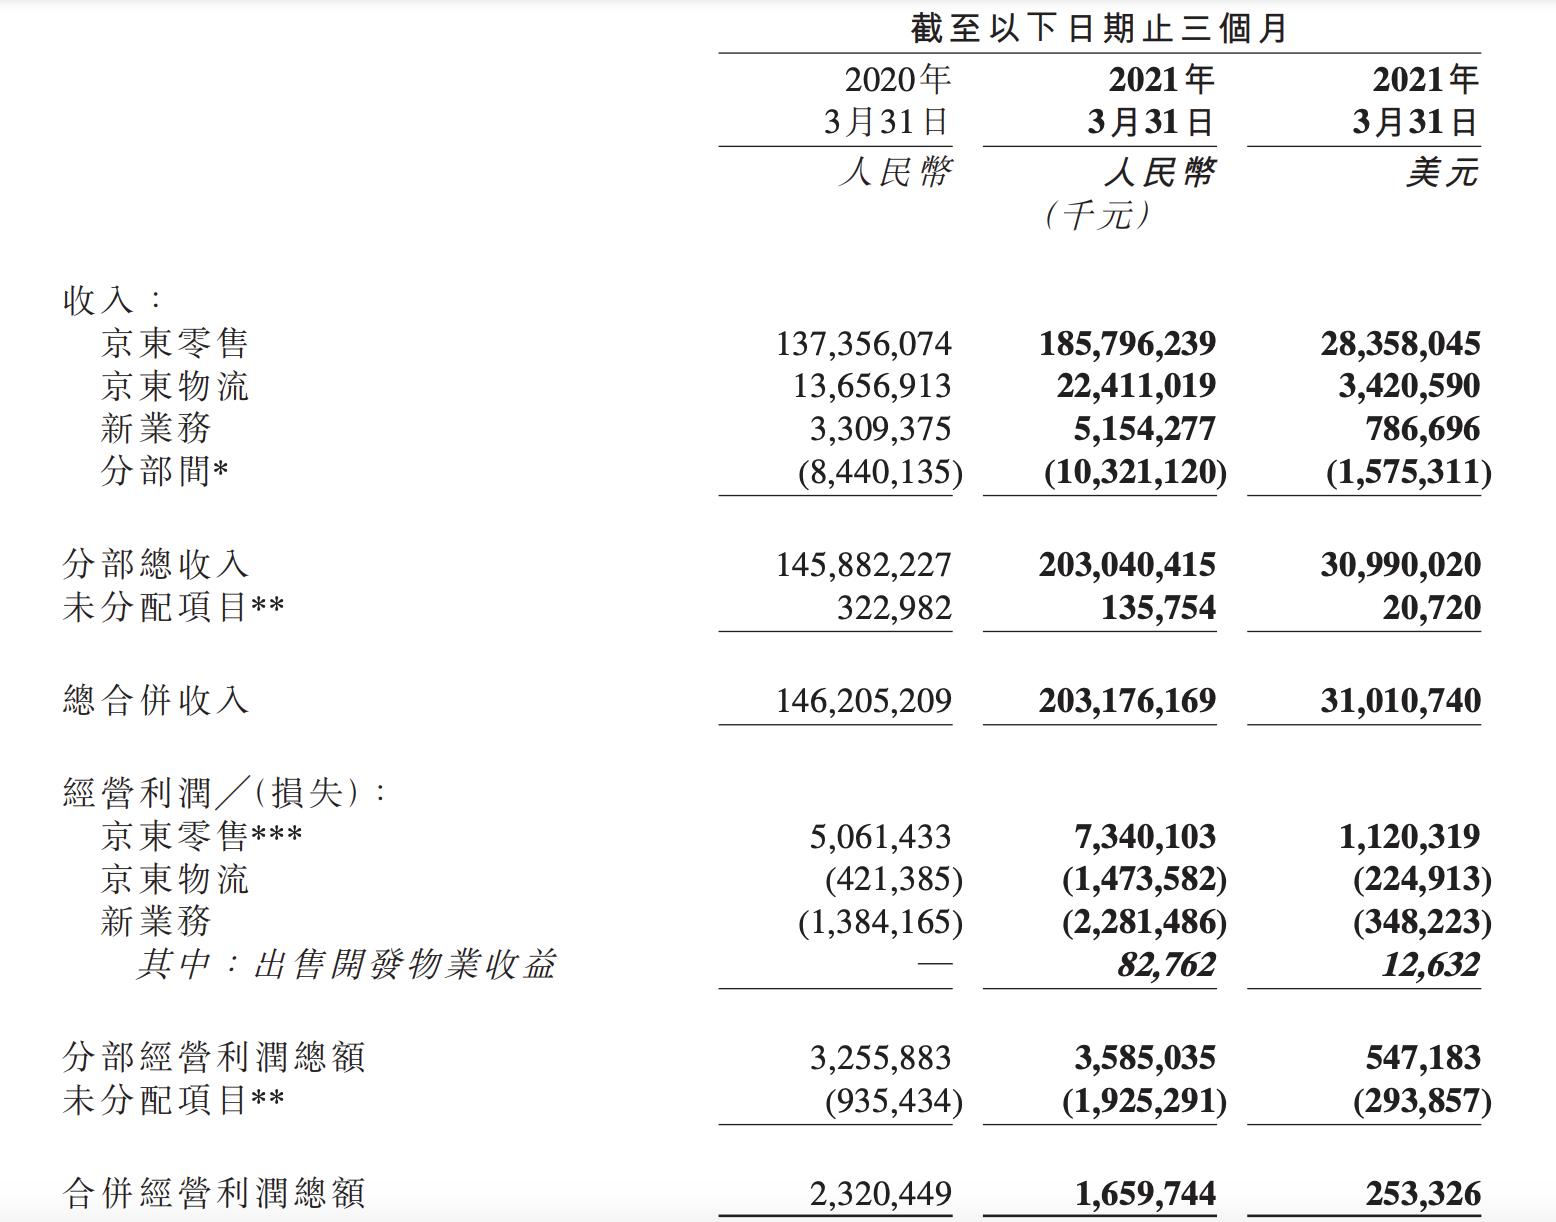Screen dimensions: 1556x1222
Task: Select the value 3,255,883
Action: pos(881,1058)
